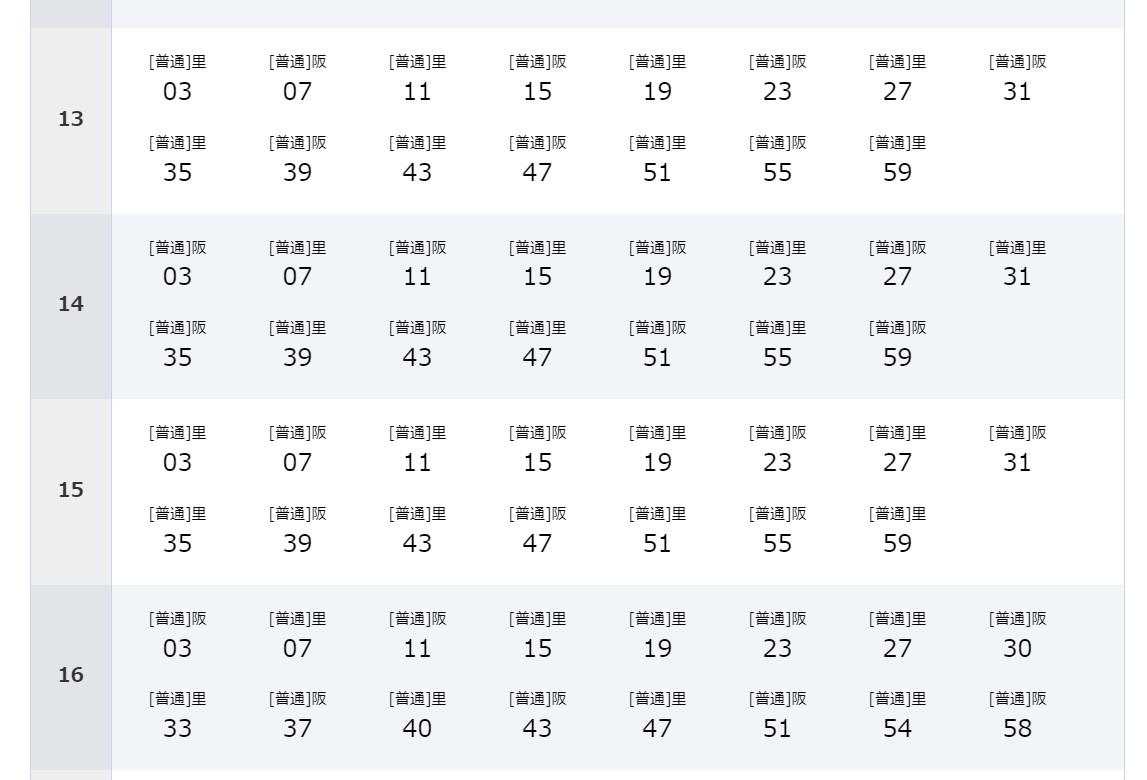Select the 13:03 普通 里 departure
Viewport: 1147px width, 780px height.
click(177, 79)
